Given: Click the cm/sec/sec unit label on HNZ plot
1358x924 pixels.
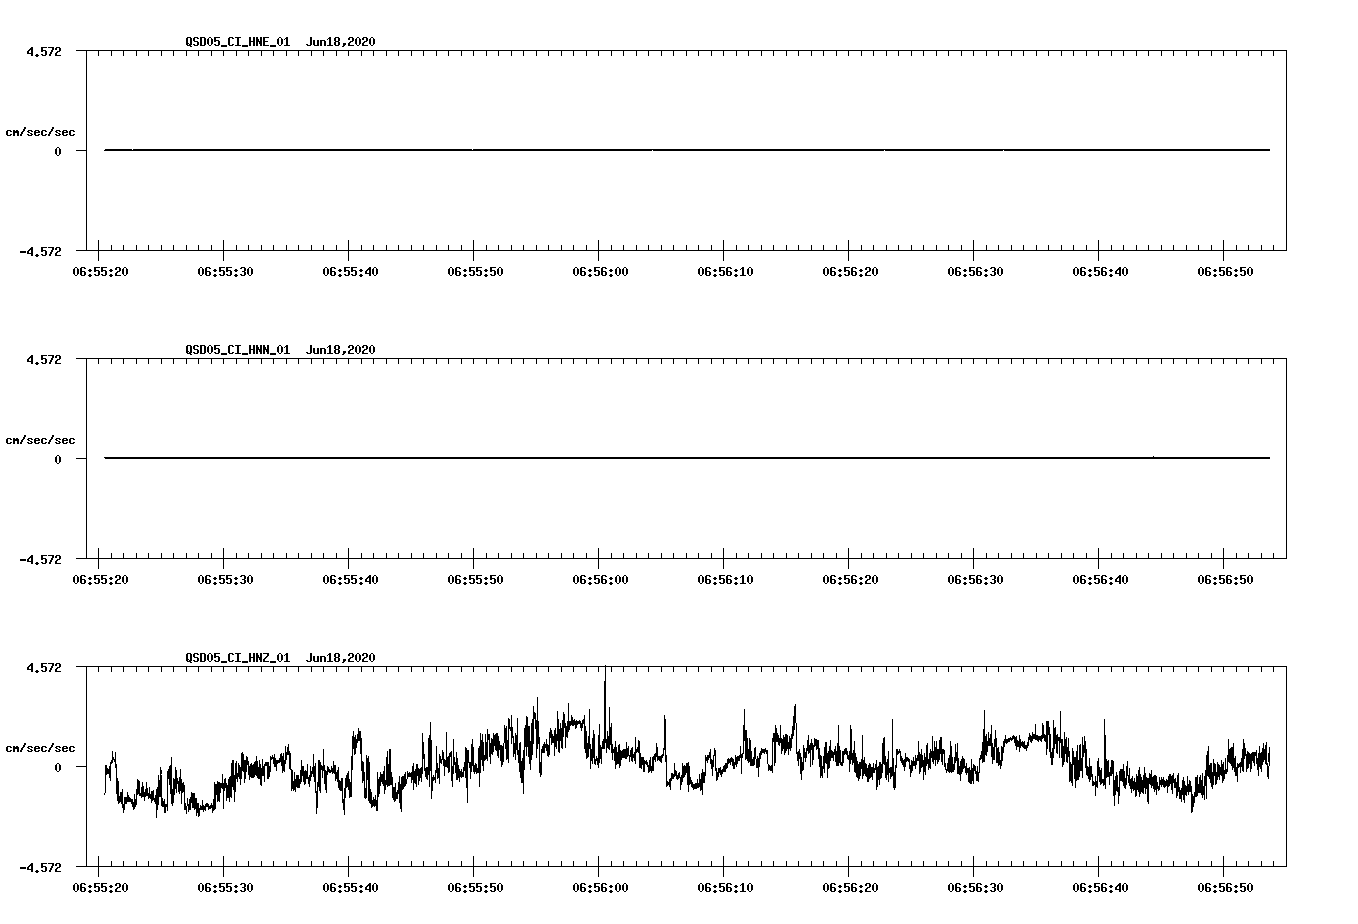Looking at the screenshot, I should pyautogui.click(x=41, y=748).
